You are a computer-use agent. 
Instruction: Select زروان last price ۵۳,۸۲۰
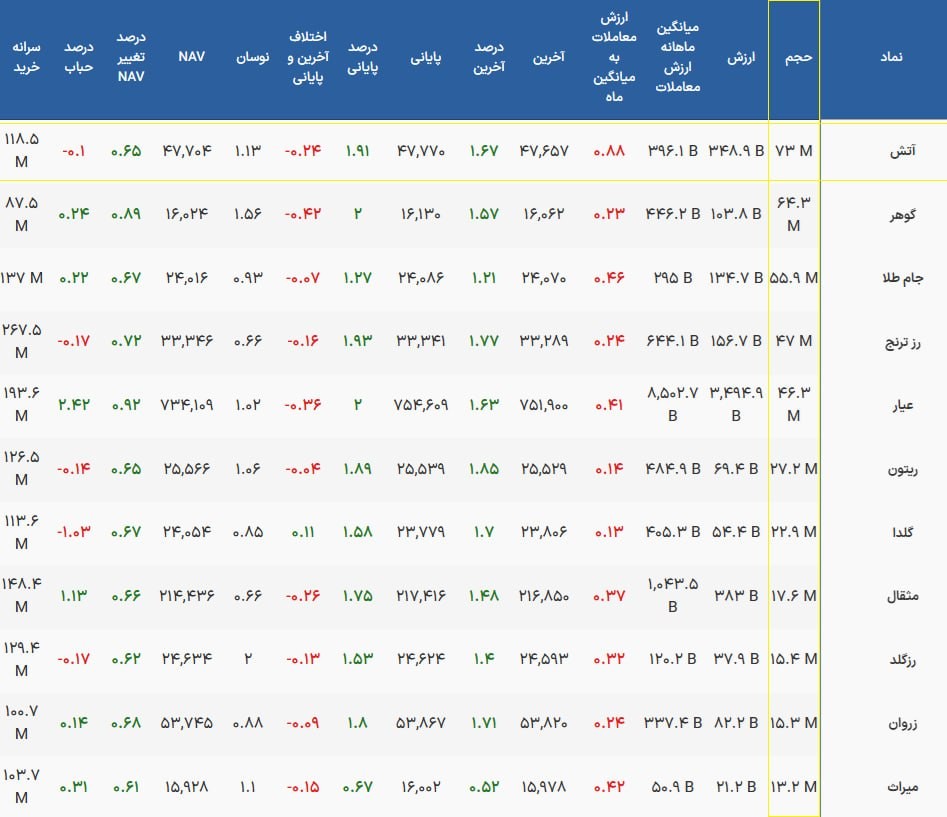coord(544,723)
